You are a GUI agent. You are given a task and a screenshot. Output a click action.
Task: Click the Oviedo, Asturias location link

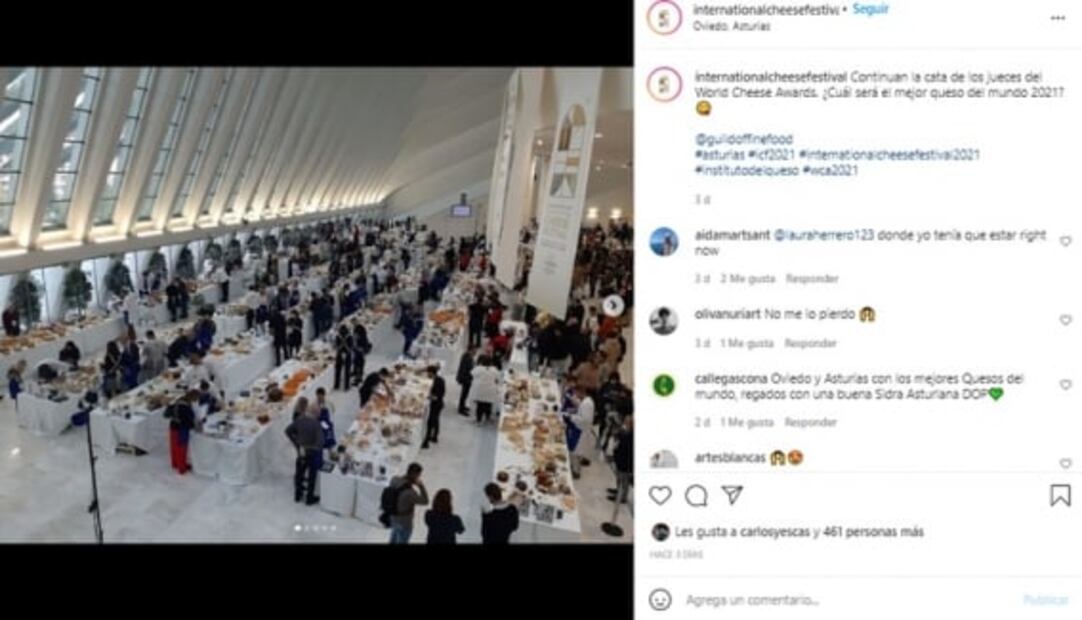[731, 26]
